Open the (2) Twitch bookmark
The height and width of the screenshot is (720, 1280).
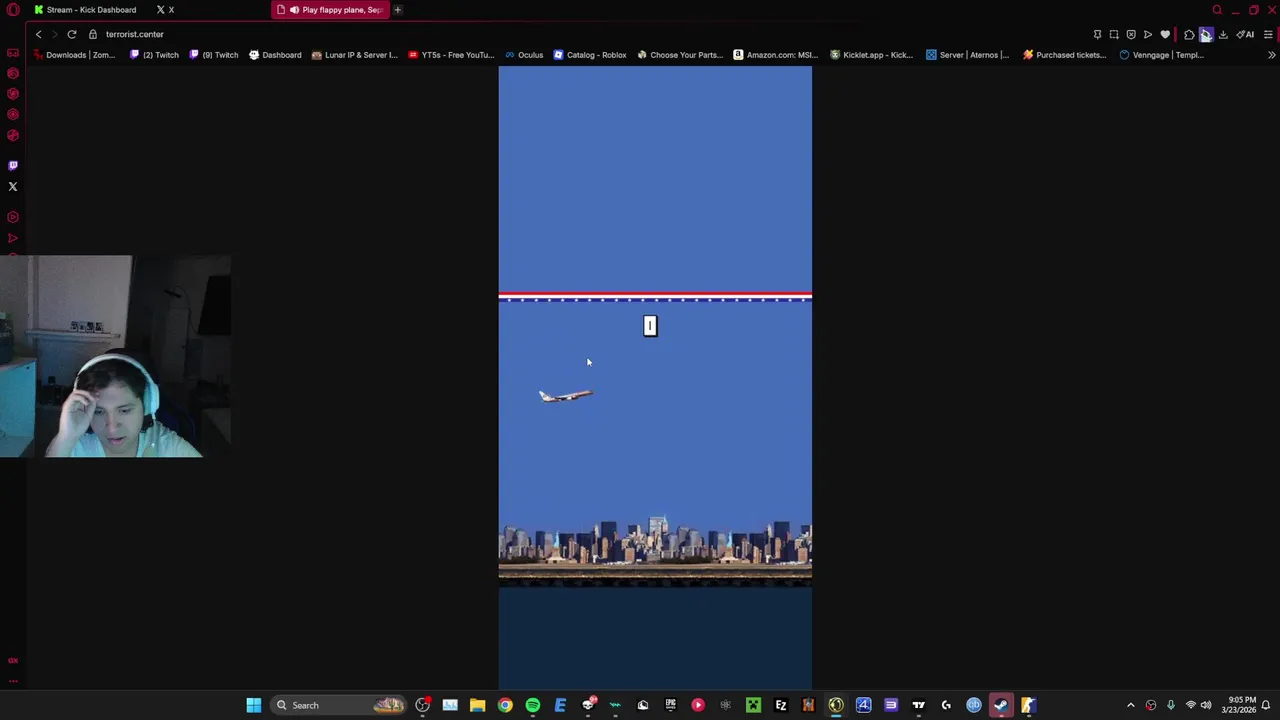155,55
